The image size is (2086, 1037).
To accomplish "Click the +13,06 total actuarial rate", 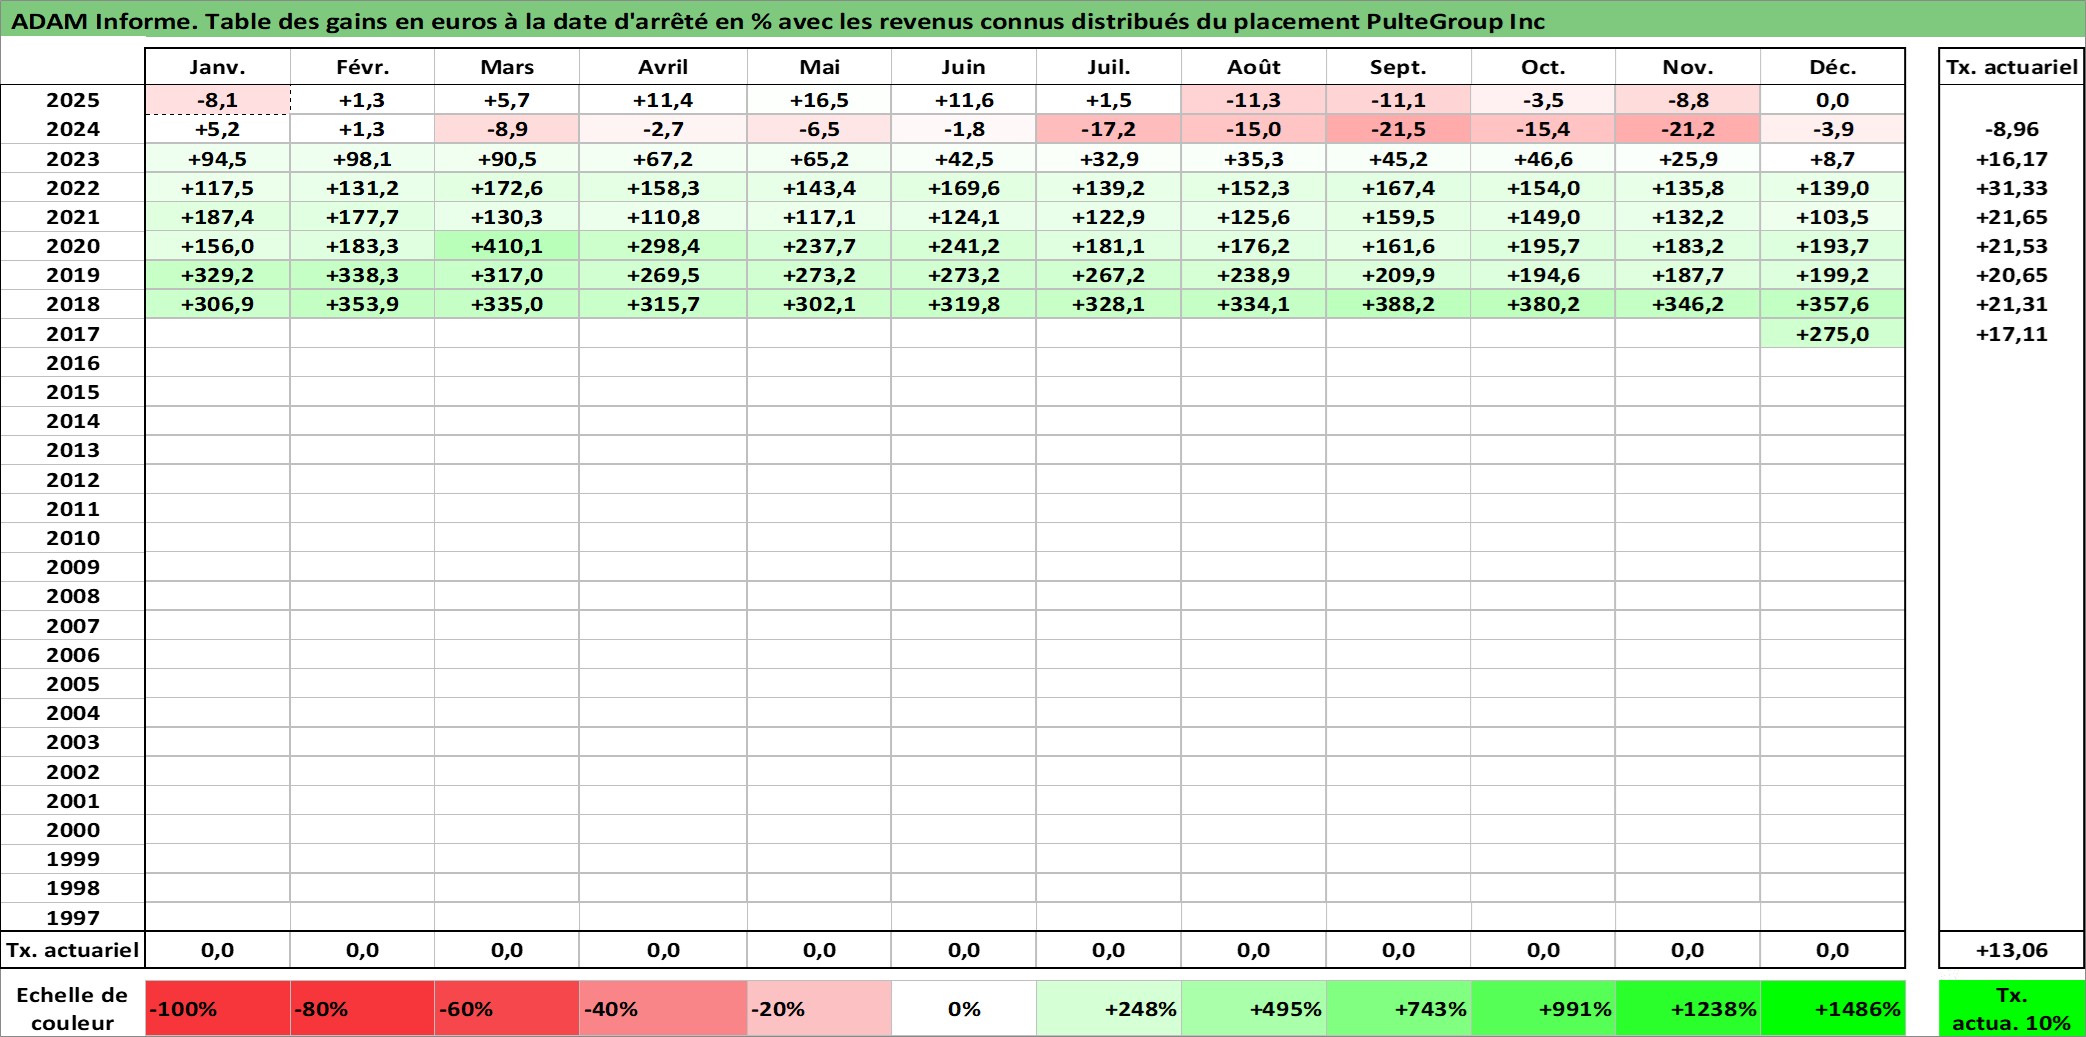I will pos(2011,950).
